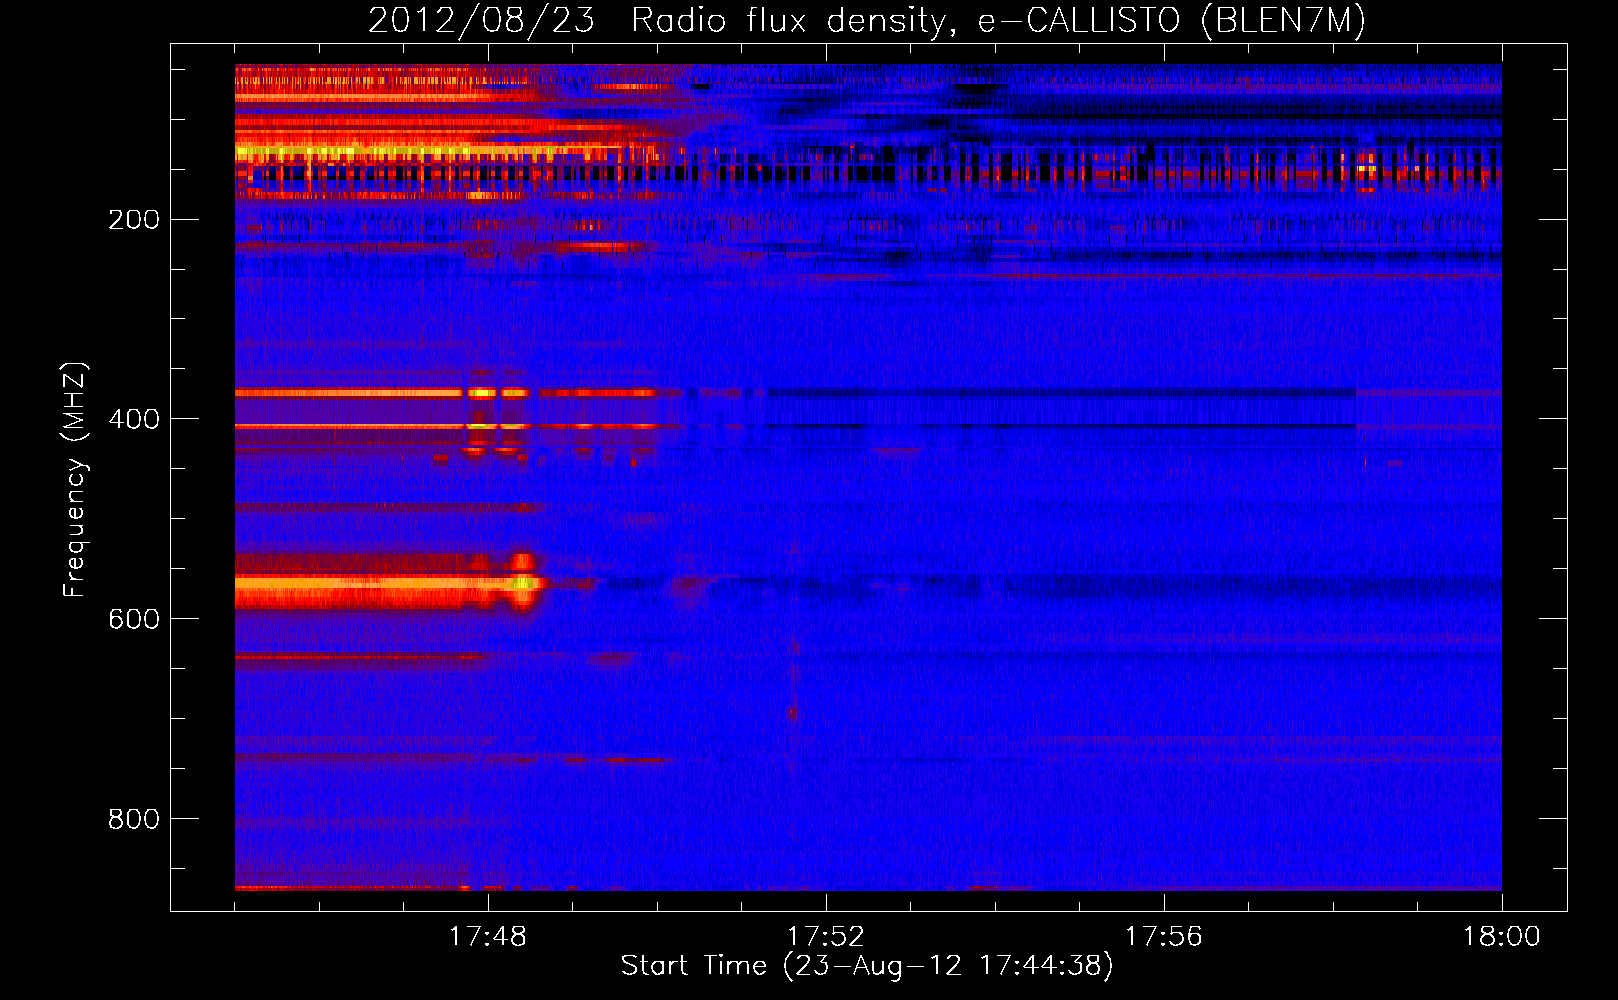Click the '17:52' time tick label
1618x1000 pixels.
(826, 936)
